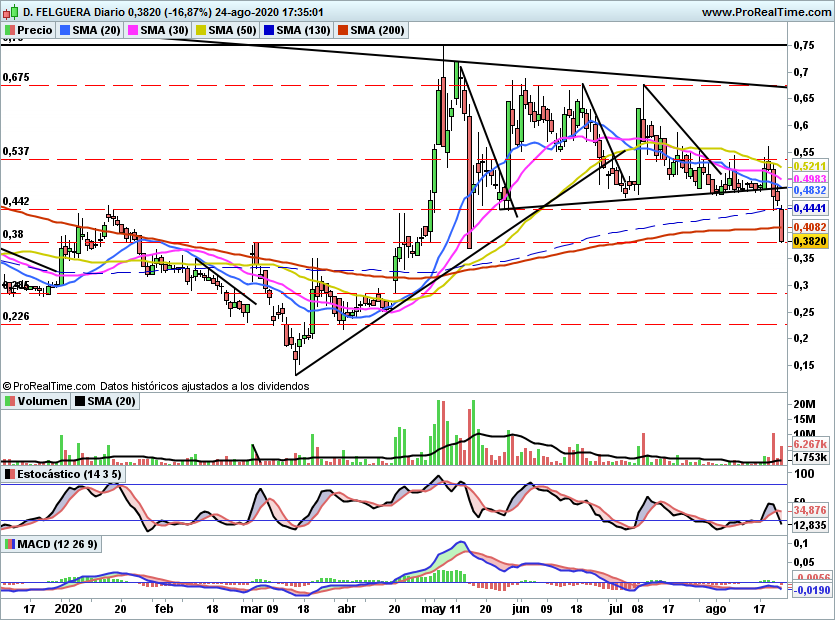
Task: Click the current price 0,3820 tag
Action: pyautogui.click(x=810, y=241)
